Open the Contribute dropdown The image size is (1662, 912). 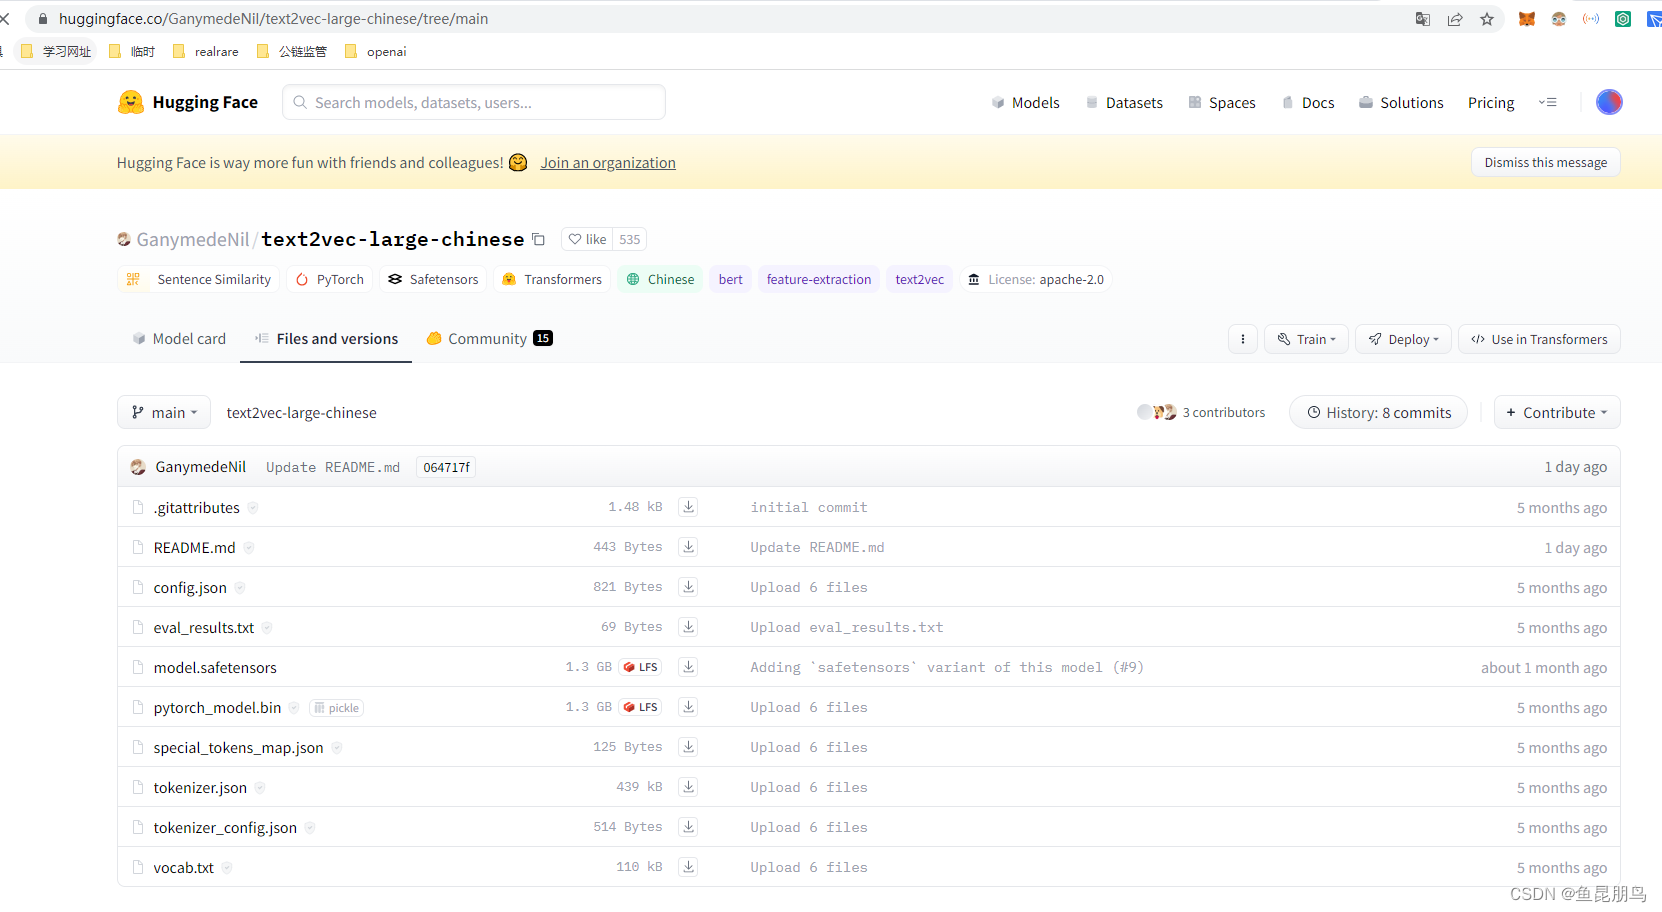[x=1556, y=412]
